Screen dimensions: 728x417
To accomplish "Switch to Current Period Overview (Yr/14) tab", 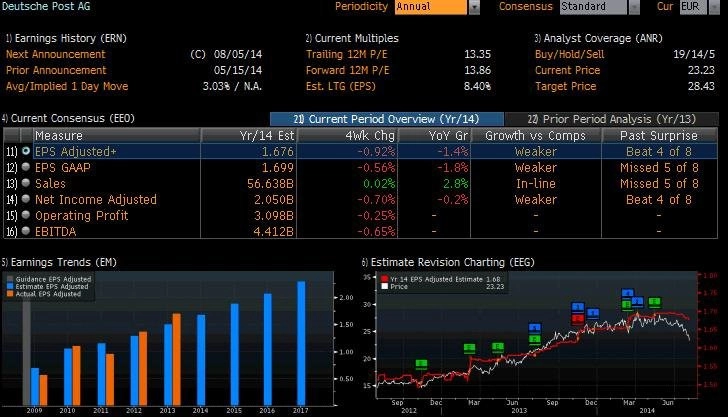I will [386, 119].
